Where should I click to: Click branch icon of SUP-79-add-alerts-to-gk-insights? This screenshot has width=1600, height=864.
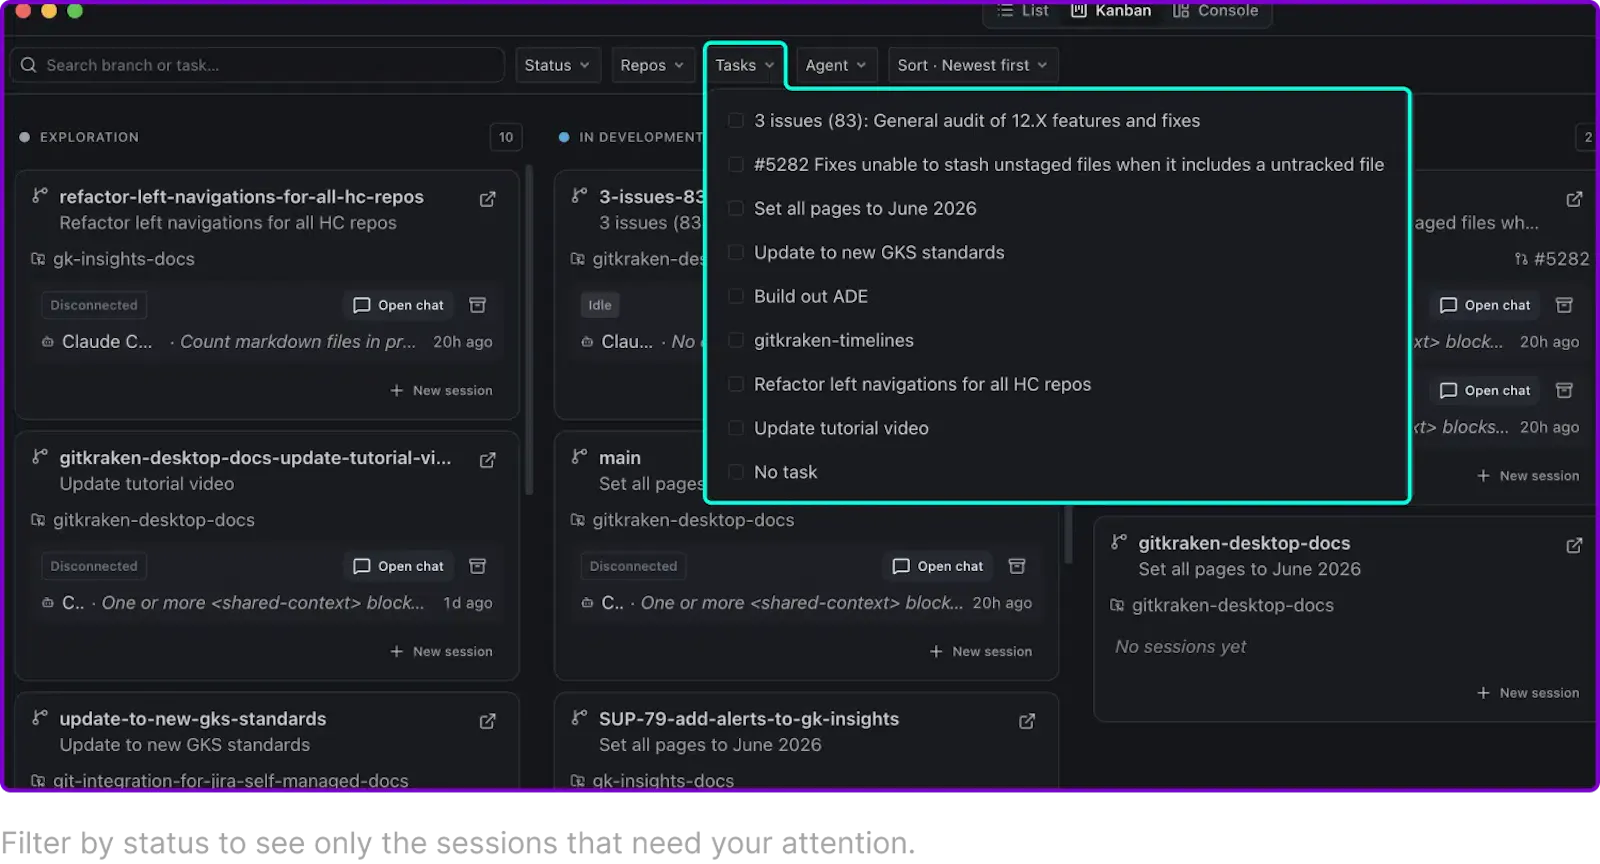click(579, 718)
